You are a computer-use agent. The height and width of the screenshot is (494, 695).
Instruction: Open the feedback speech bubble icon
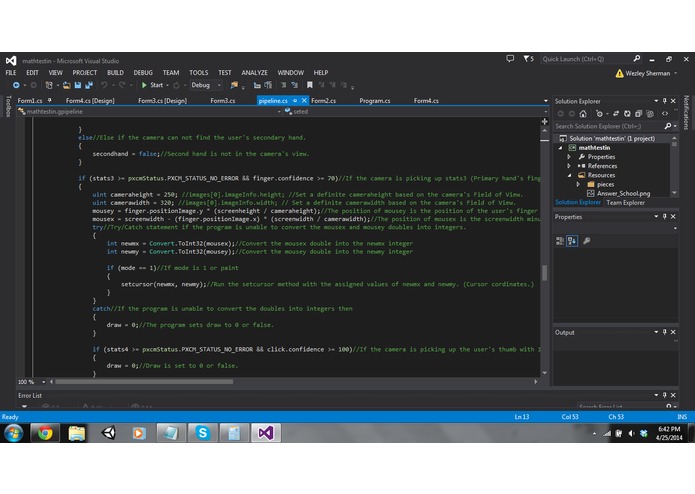(x=510, y=58)
